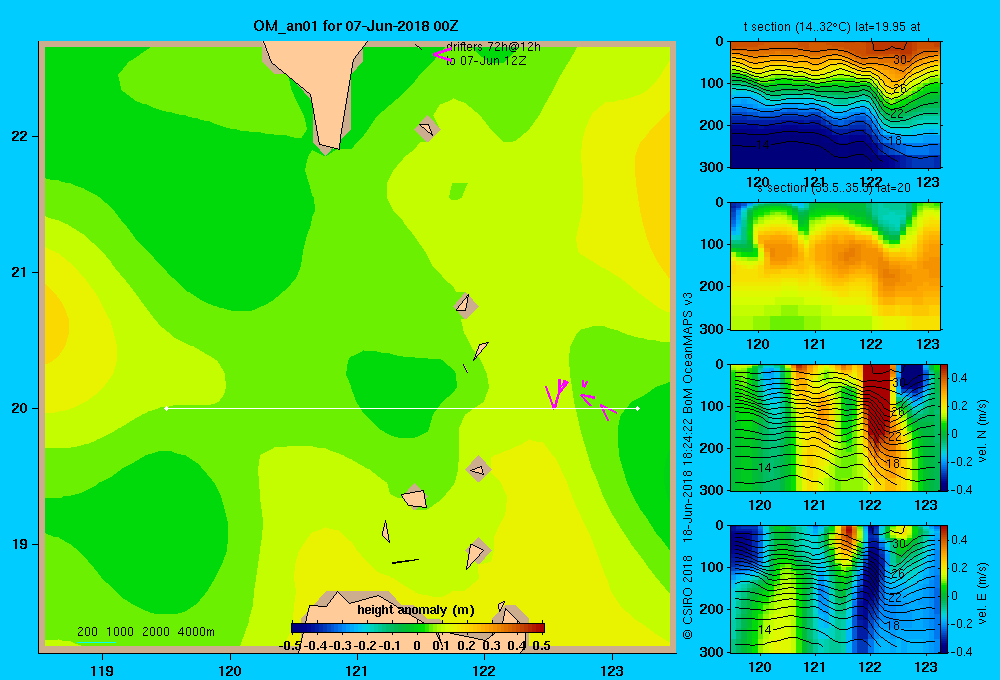Pick the height anomaly color scale bar
Image resolution: width=1000 pixels, height=680 pixels.
point(418,628)
